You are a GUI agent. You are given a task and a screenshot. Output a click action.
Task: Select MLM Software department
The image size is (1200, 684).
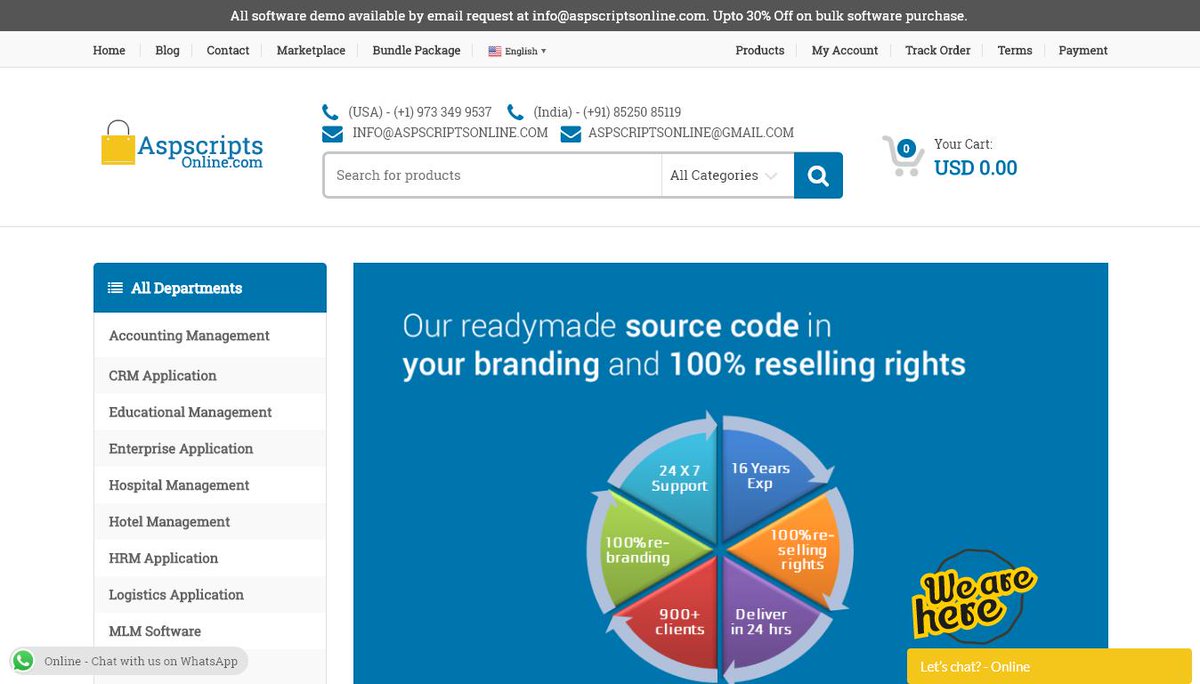155,631
